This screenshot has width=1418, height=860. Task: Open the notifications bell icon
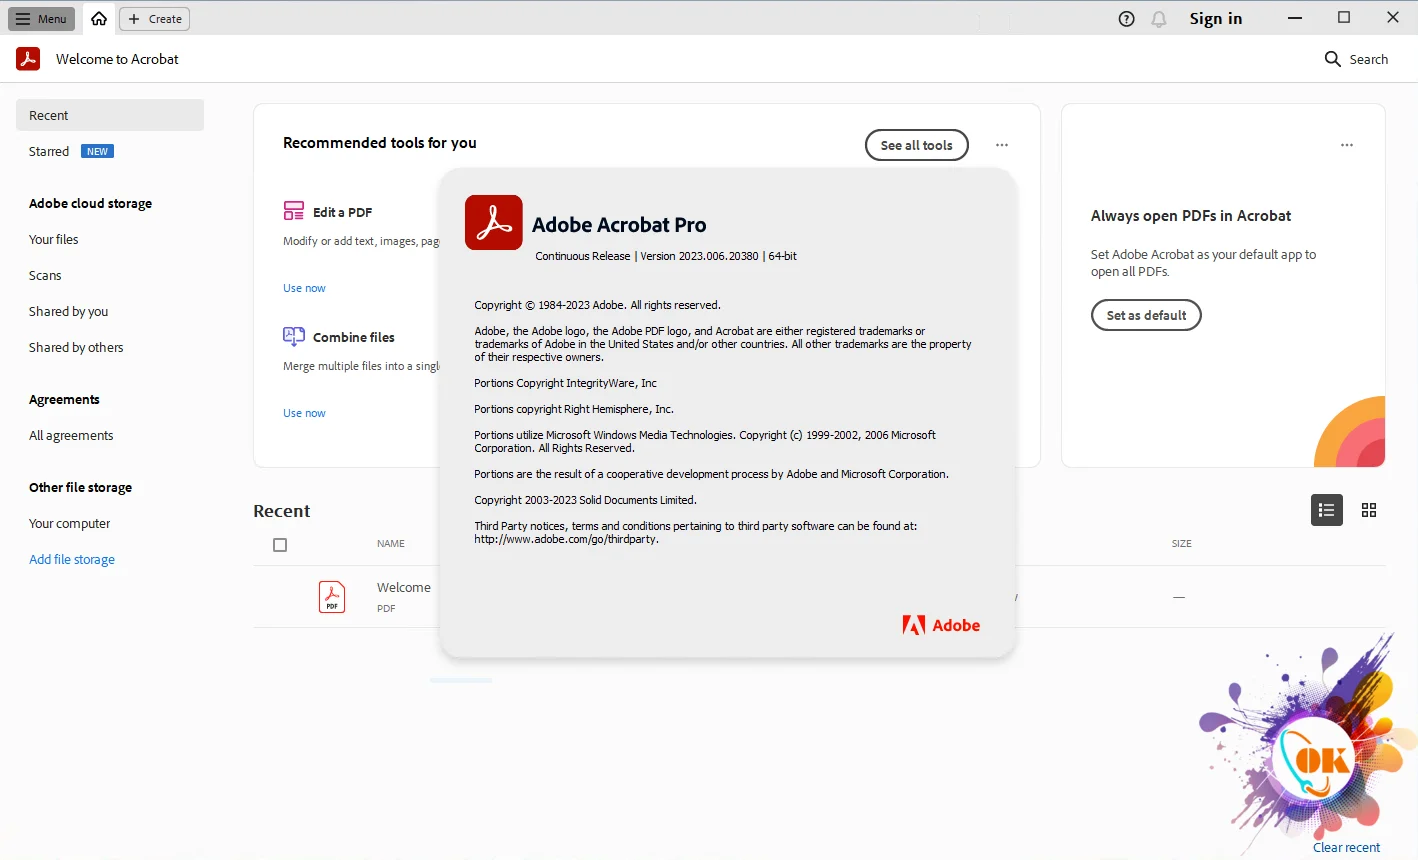click(1159, 19)
